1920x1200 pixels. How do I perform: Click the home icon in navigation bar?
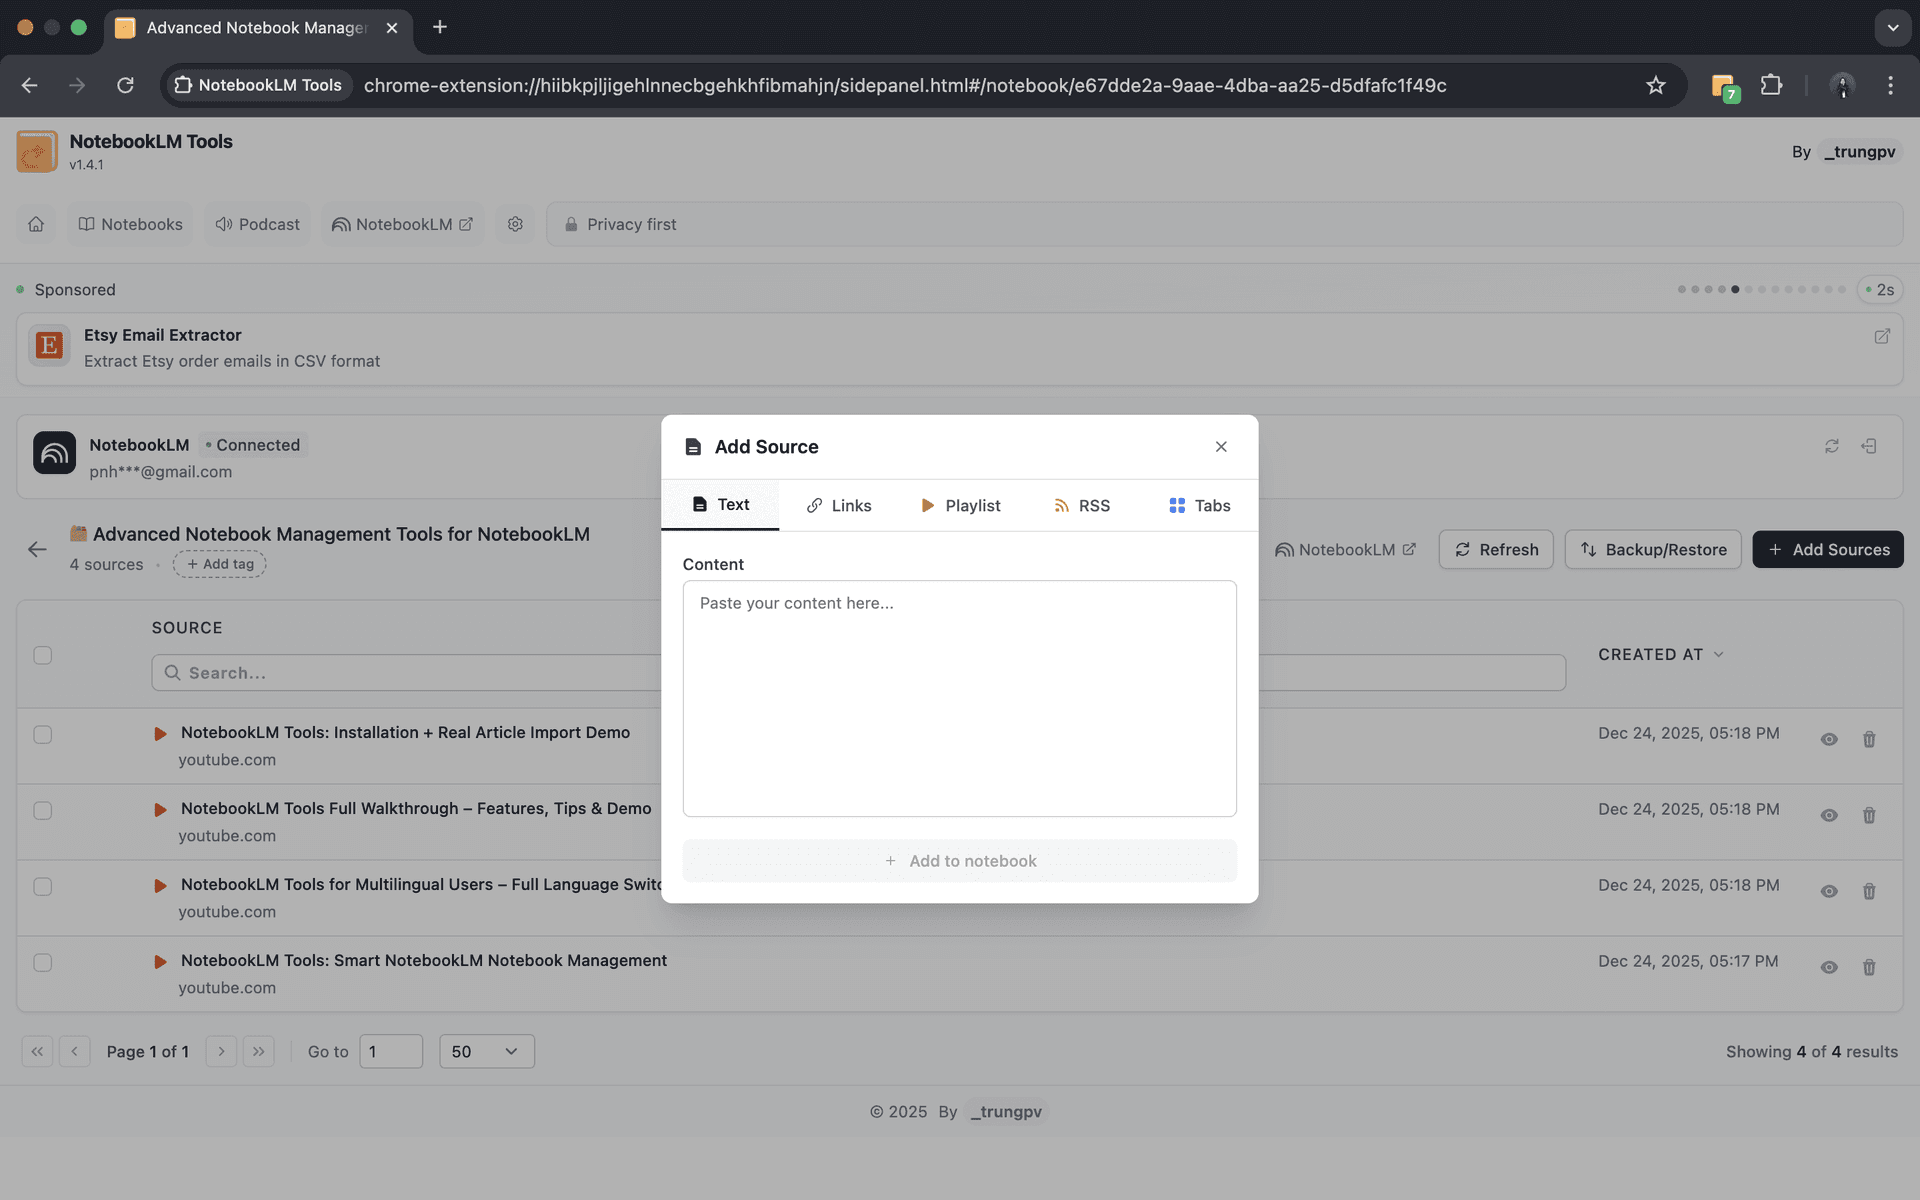pos(36,224)
